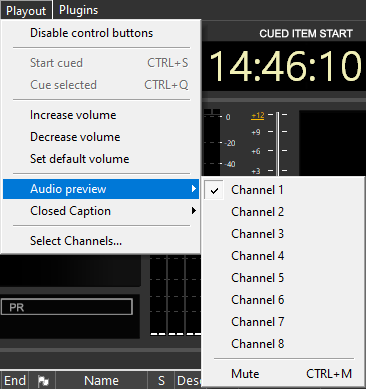Screen dimensions: 366x389
Task: Select Start cued menu entry
Action: [x=101, y=63]
